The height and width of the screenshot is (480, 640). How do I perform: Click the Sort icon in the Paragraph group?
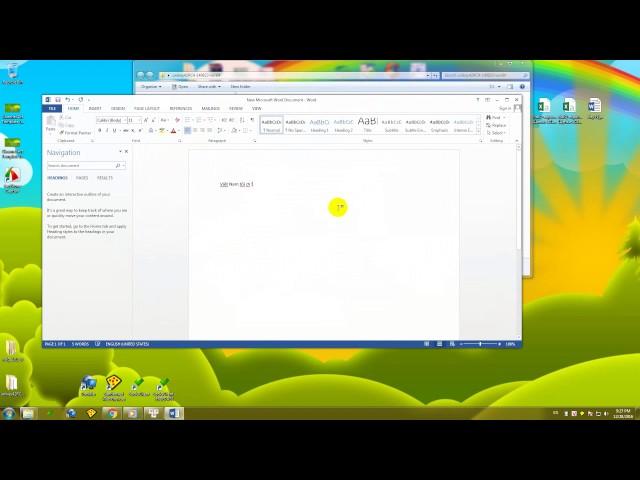pos(242,120)
